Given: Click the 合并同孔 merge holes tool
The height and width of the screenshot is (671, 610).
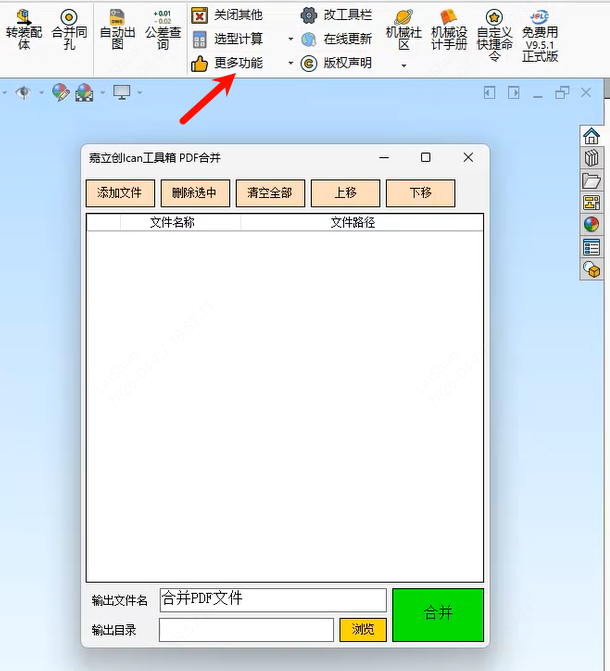Looking at the screenshot, I should tap(69, 29).
